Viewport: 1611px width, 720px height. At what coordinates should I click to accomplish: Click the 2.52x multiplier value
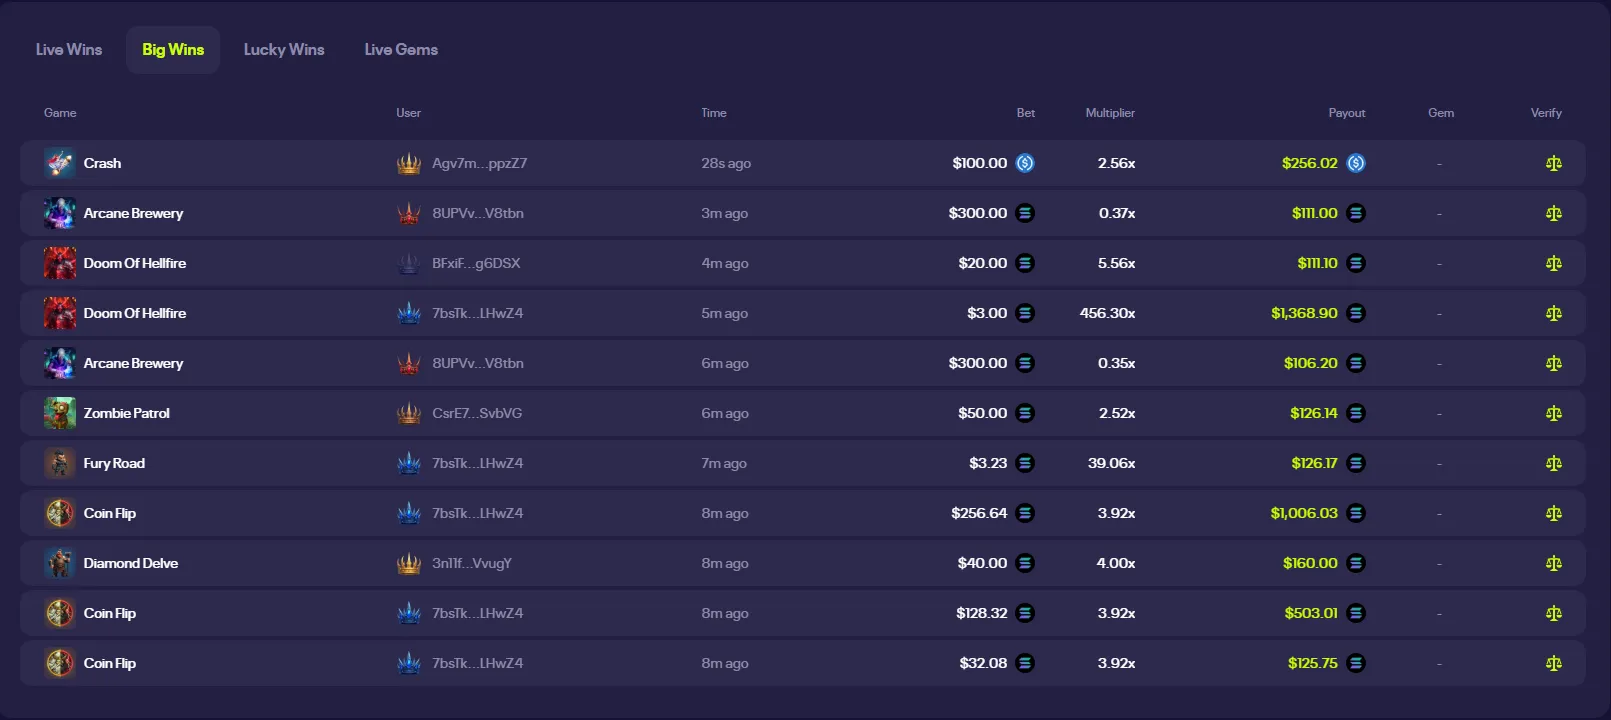pos(1117,413)
